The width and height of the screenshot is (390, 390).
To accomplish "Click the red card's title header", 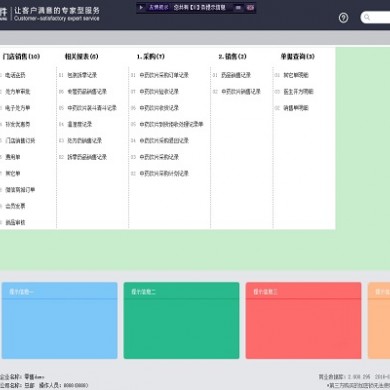I will (x=303, y=291).
